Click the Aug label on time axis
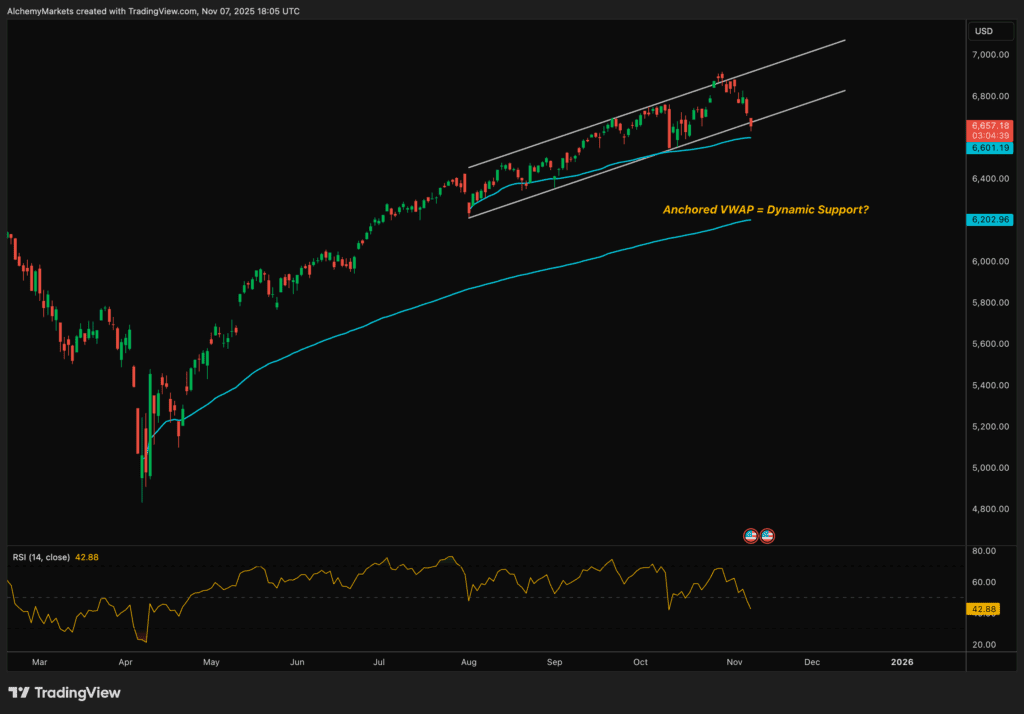The image size is (1024, 714). click(470, 662)
